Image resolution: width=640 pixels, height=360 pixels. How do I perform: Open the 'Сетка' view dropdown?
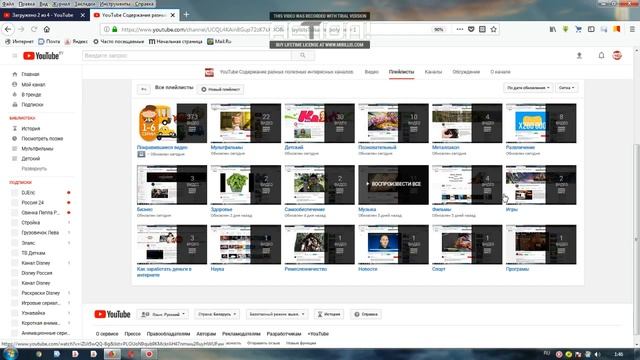tap(567, 88)
